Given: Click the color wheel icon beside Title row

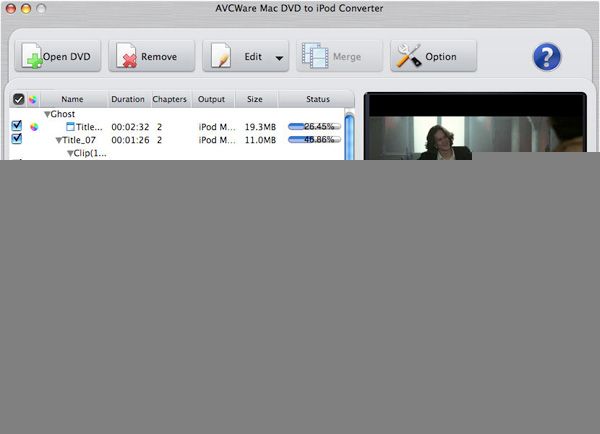Looking at the screenshot, I should pyautogui.click(x=34, y=127).
